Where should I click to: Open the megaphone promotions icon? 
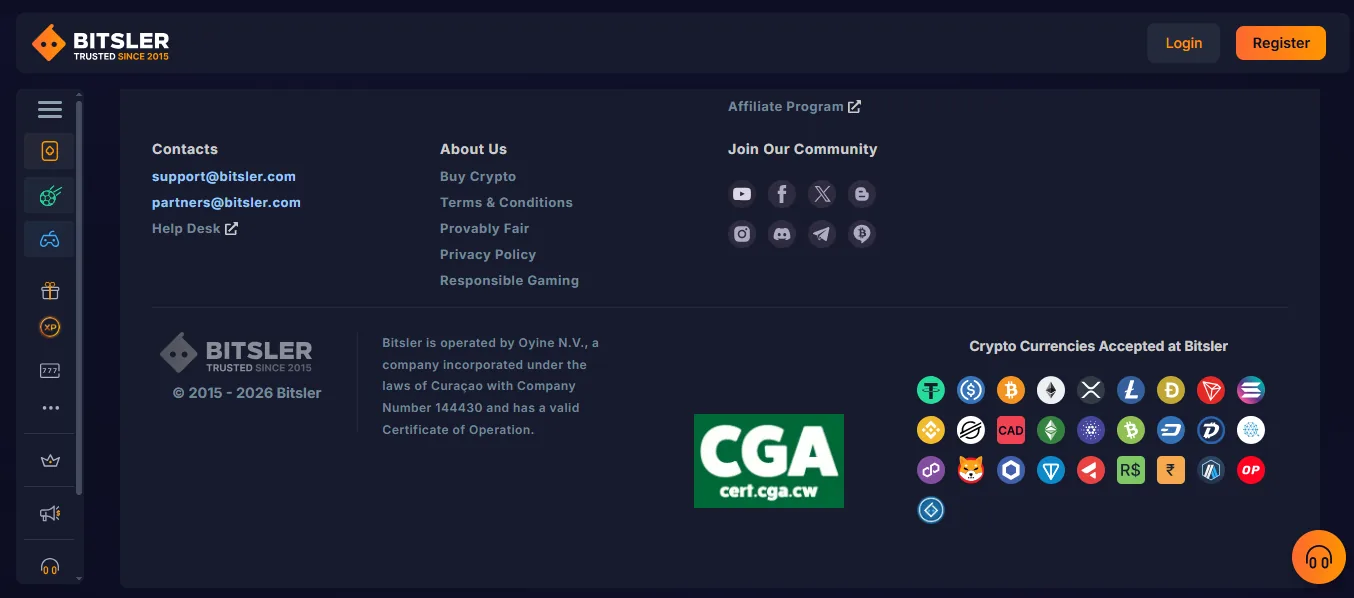(x=50, y=514)
